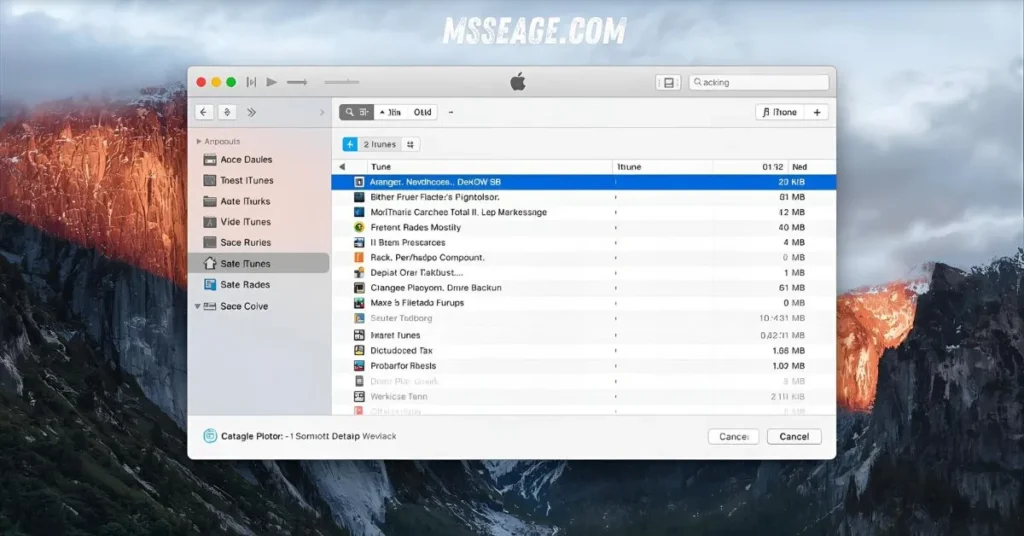Click the search field containing 'acking'
Image resolution: width=1024 pixels, height=536 pixels.
point(759,82)
